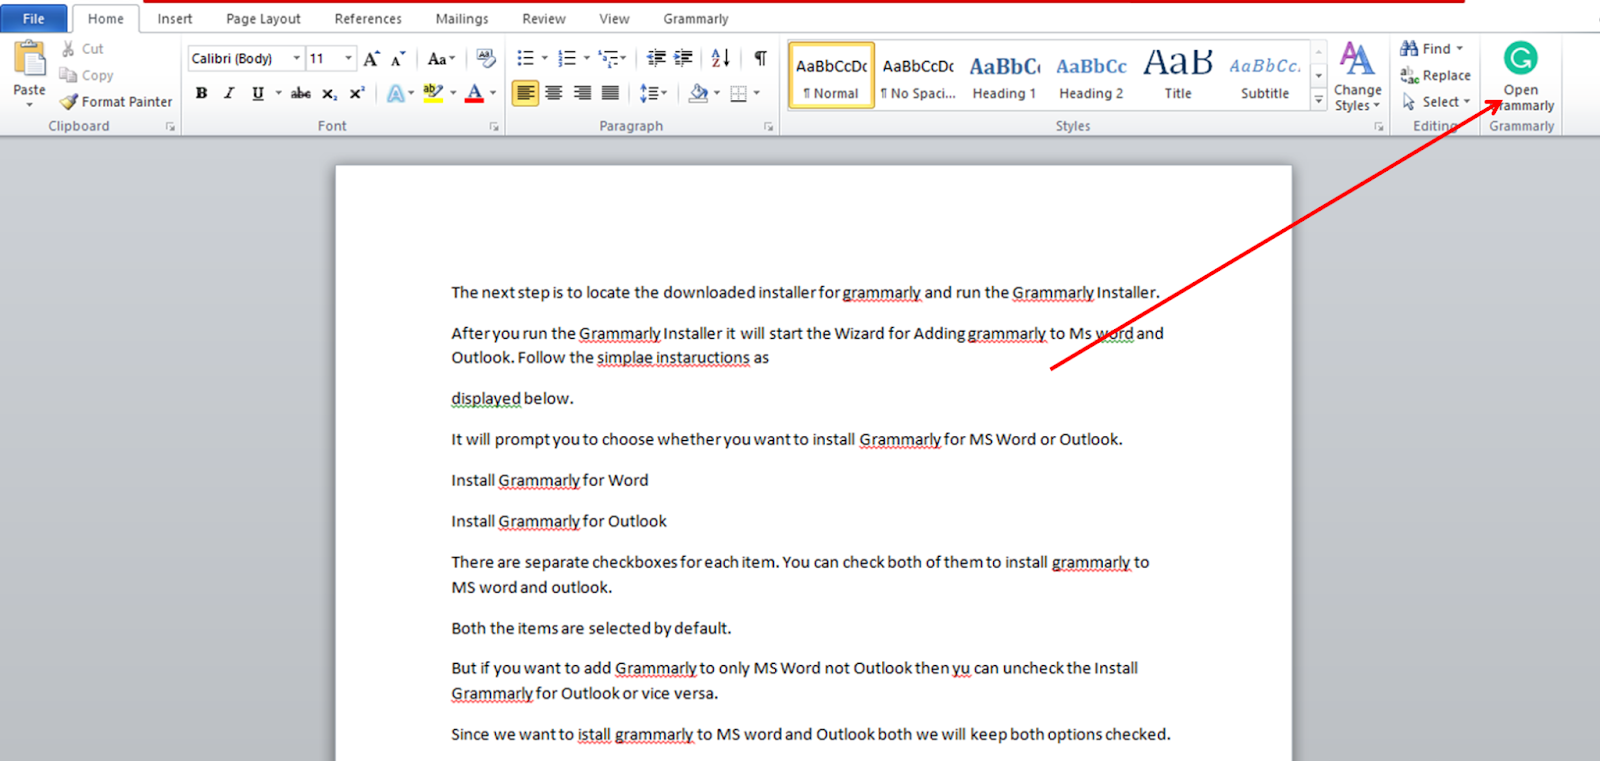Image resolution: width=1600 pixels, height=761 pixels.
Task: Toggle show/hide paragraph marks
Action: [761, 58]
